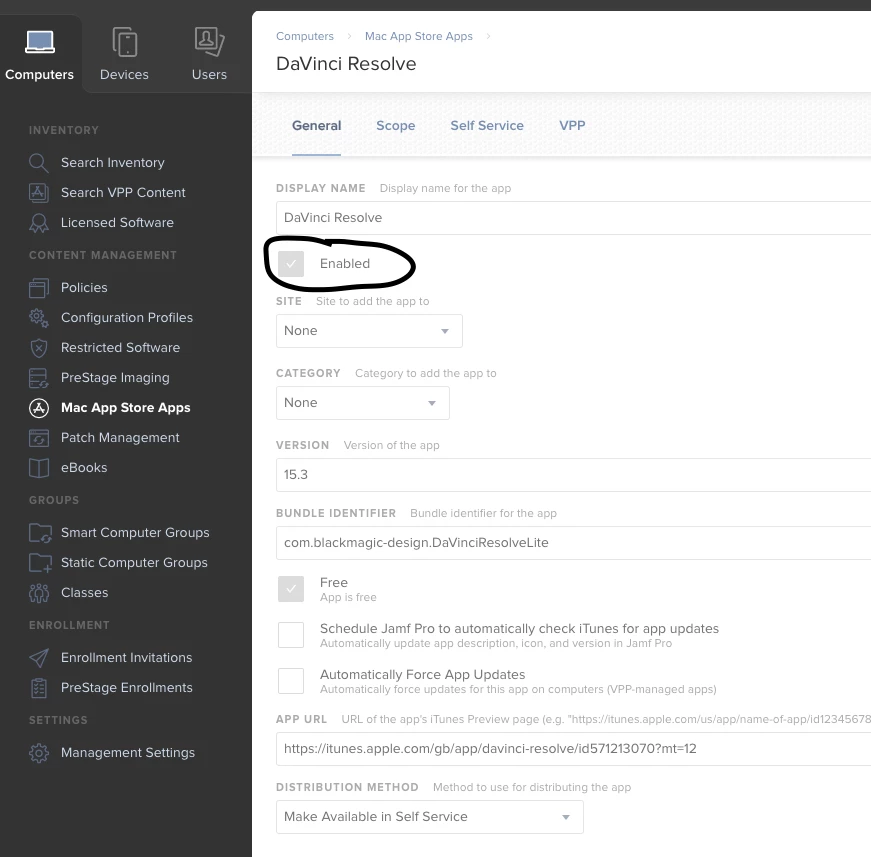Screen dimensions: 871x857
Task: Open Patch Management page
Action: pyautogui.click(x=120, y=438)
